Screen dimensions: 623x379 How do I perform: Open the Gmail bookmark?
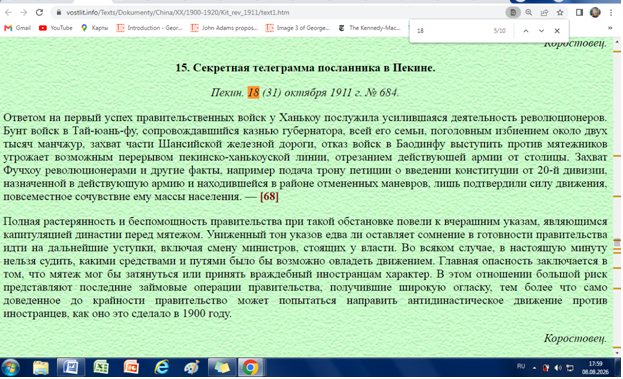coord(17,28)
